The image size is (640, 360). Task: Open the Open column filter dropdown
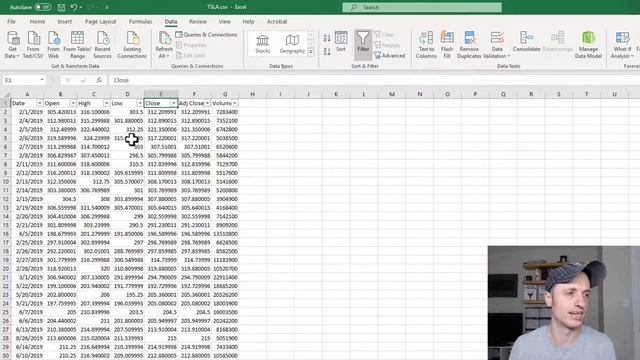click(73, 103)
